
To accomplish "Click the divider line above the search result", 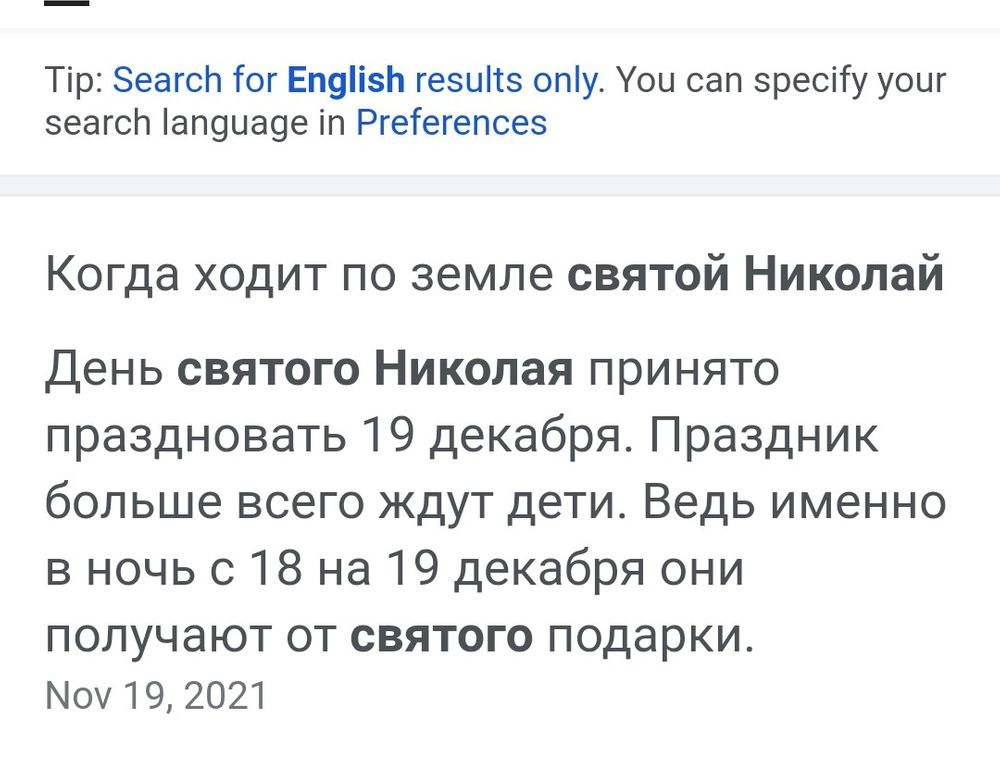I will pos(500,185).
